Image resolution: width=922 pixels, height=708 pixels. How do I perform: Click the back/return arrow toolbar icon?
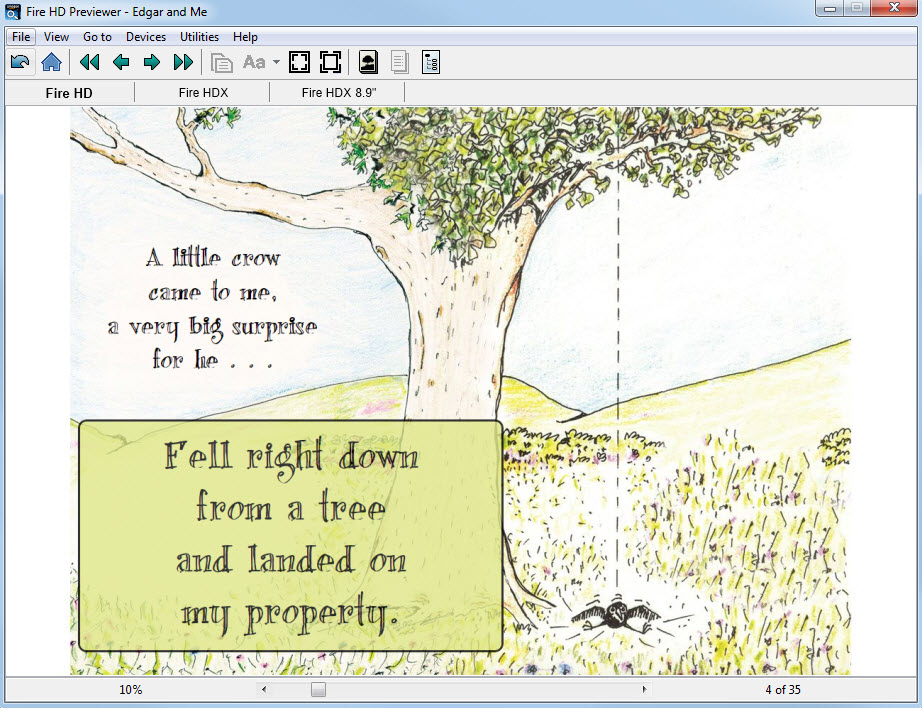(x=20, y=62)
